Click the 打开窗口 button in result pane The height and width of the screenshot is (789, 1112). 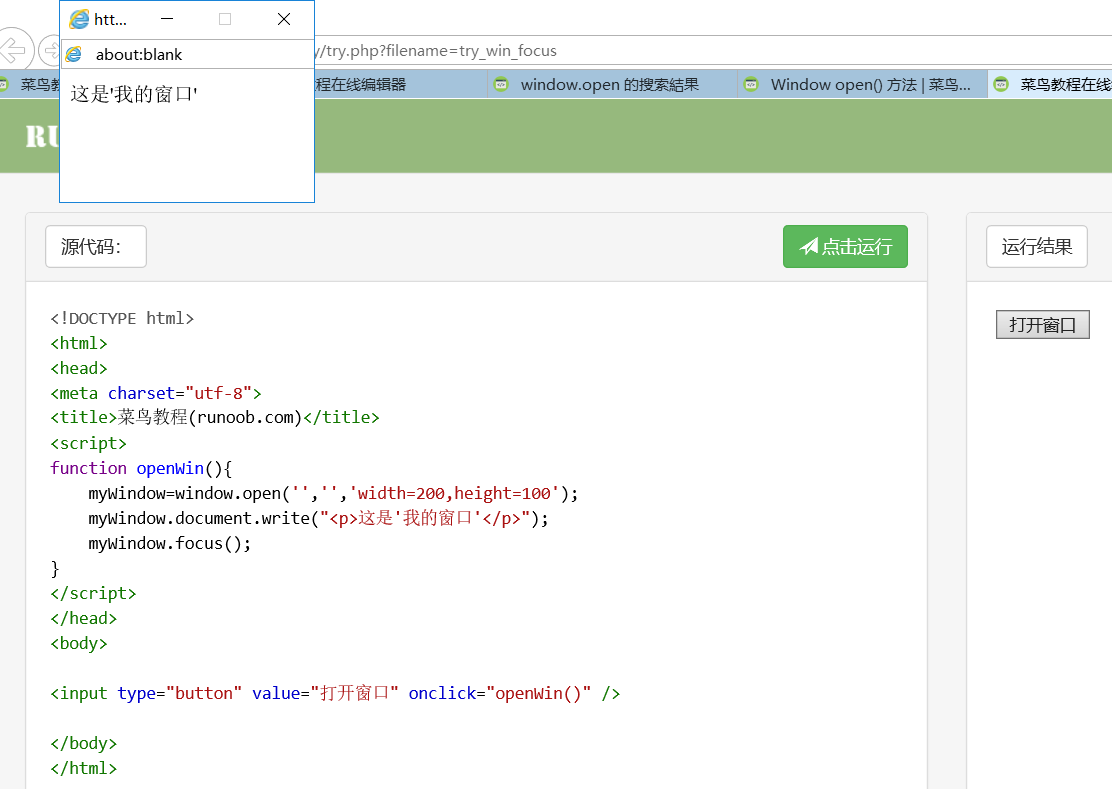point(1042,325)
